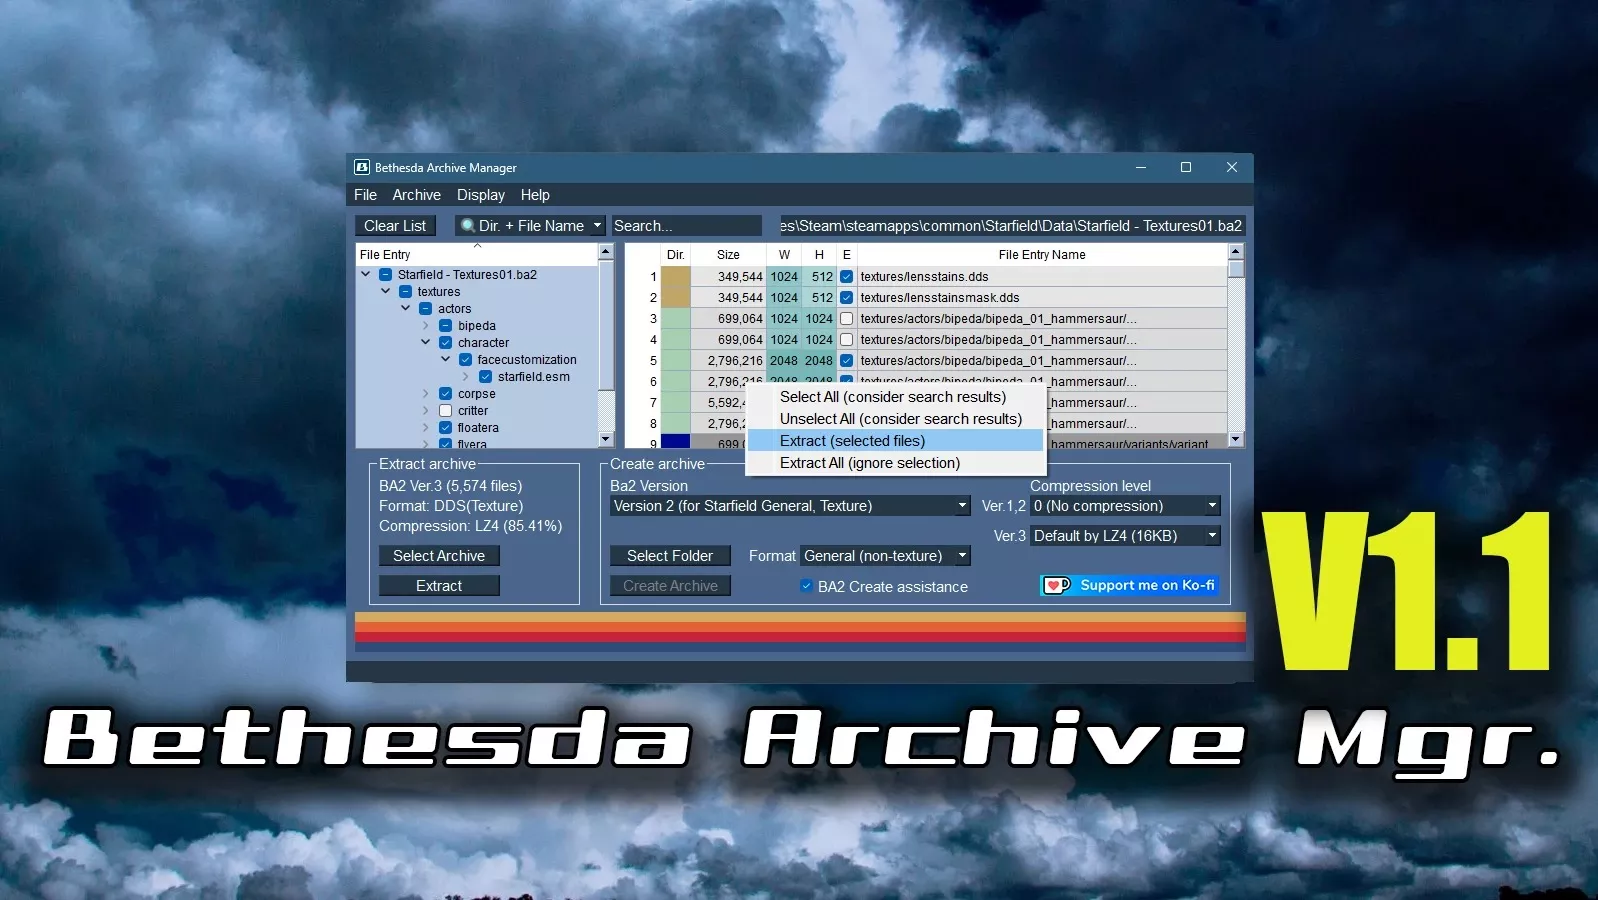Click the archive path field ending Textures01.ba2
This screenshot has width=1598, height=900.
click(1011, 226)
